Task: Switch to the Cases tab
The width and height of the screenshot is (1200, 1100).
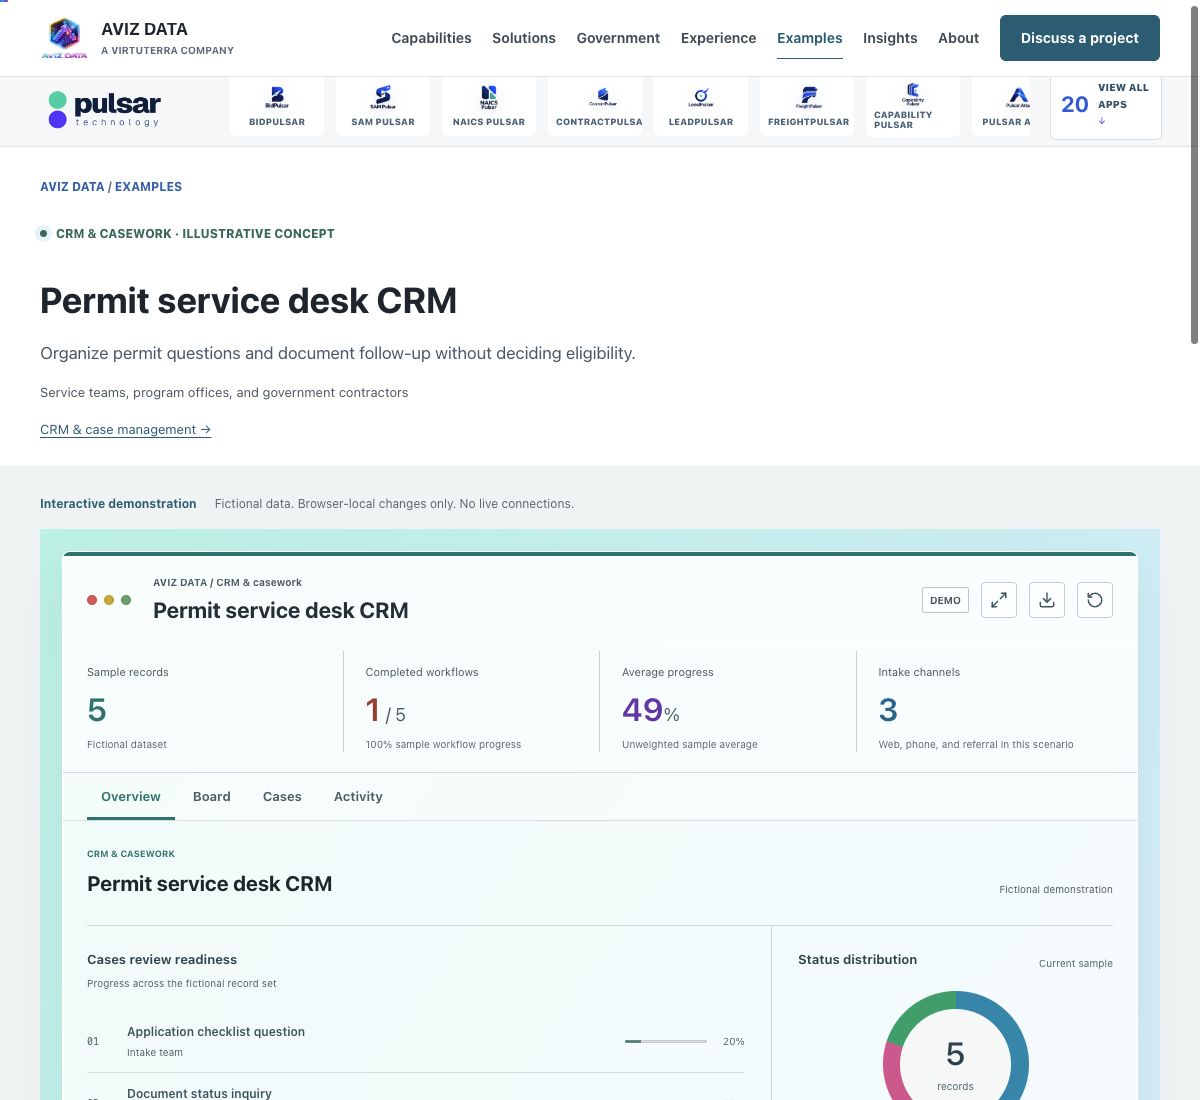Action: pos(282,797)
